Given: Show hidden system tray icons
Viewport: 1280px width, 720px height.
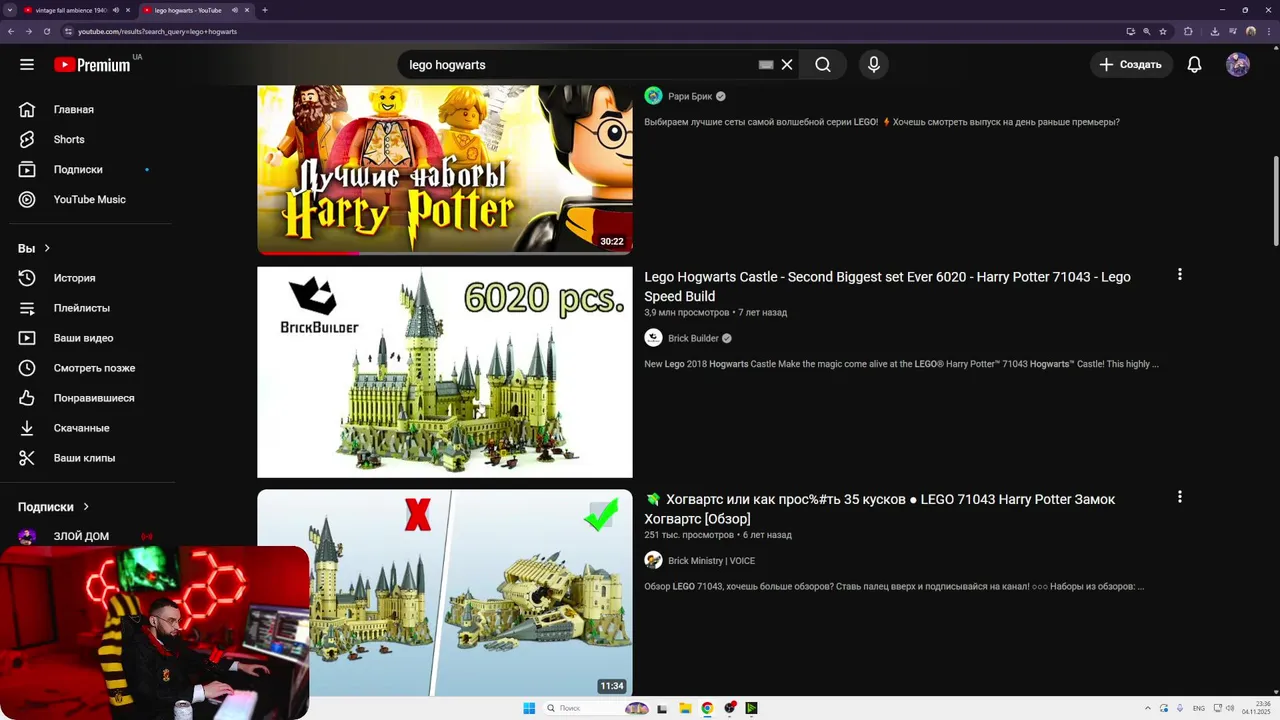Looking at the screenshot, I should pyautogui.click(x=1148, y=708).
